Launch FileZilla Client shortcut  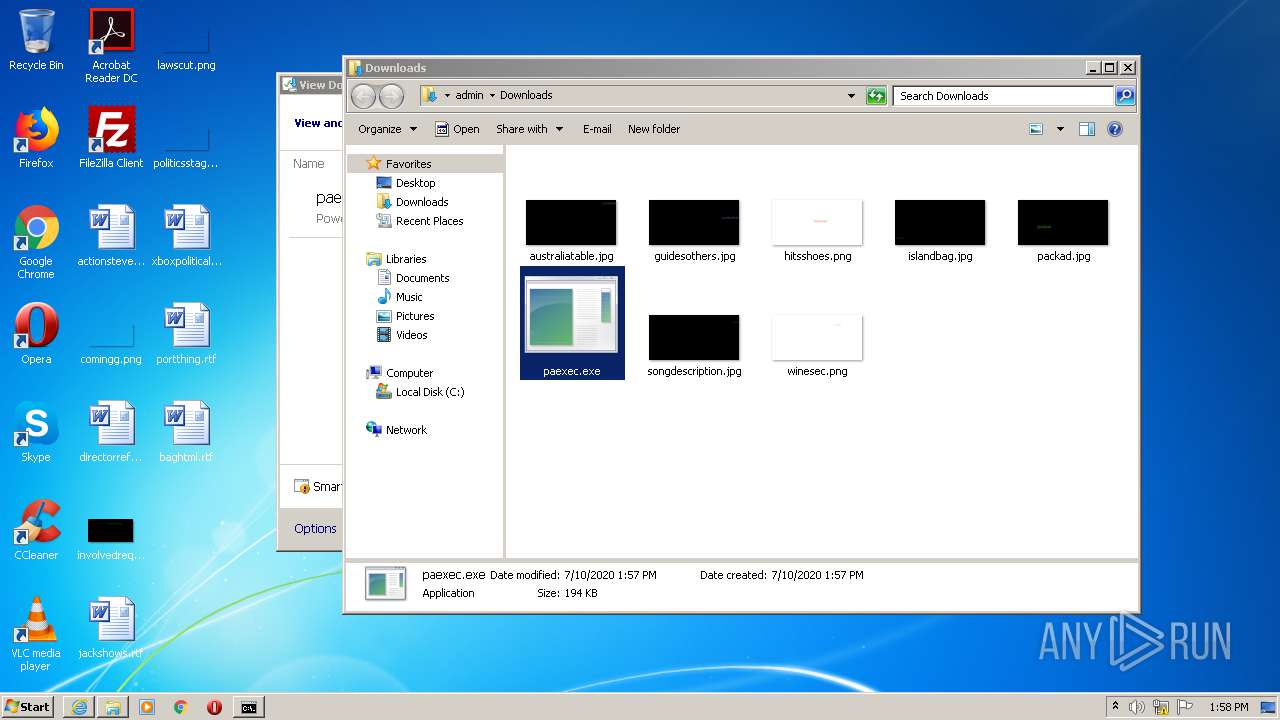pyautogui.click(x=111, y=138)
